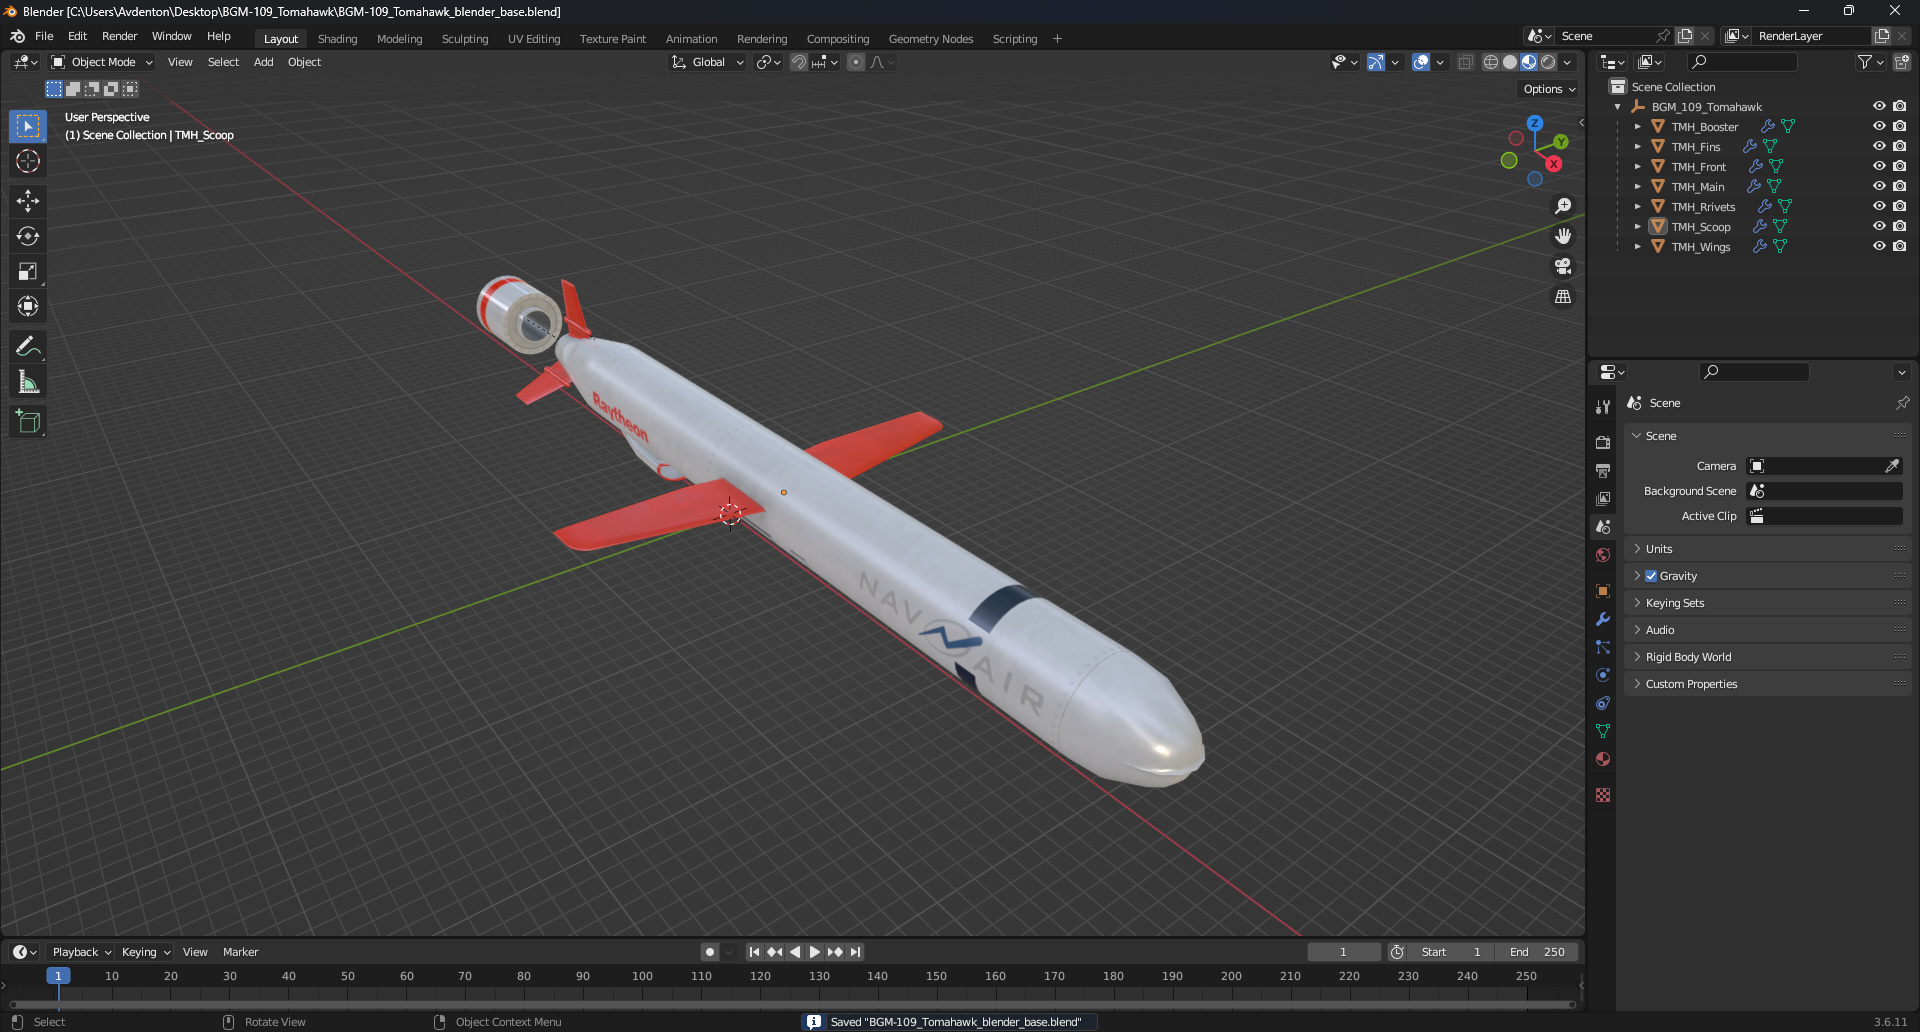Select the Rotate tool
1920x1032 pixels.
tap(28, 236)
